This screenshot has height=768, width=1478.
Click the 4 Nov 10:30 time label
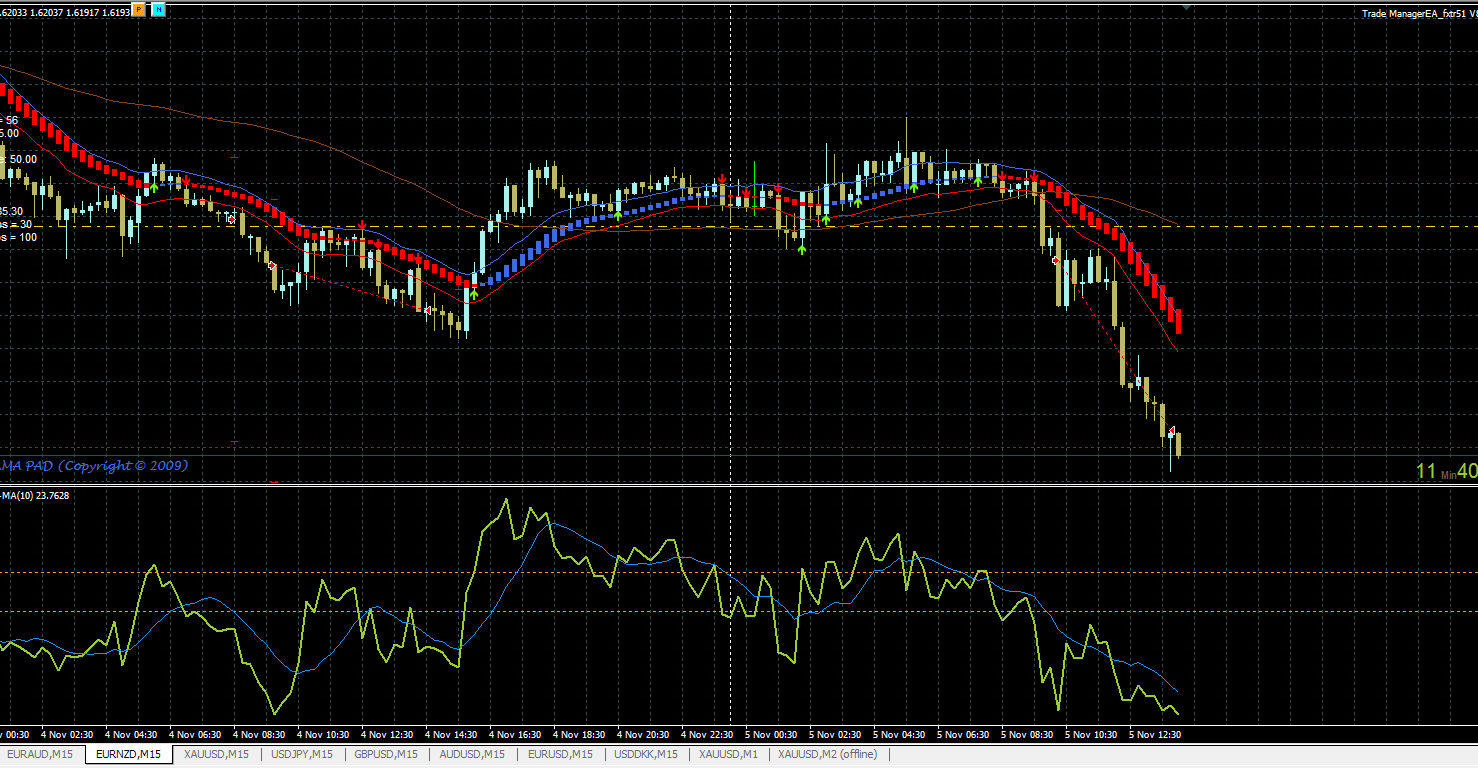[x=323, y=735]
